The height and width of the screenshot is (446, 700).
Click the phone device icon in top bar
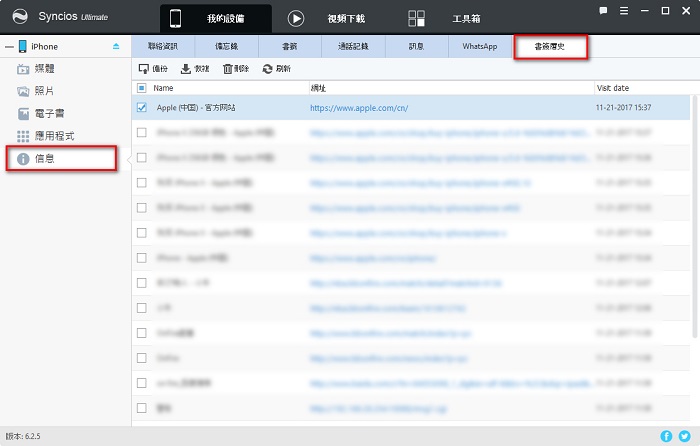click(175, 18)
